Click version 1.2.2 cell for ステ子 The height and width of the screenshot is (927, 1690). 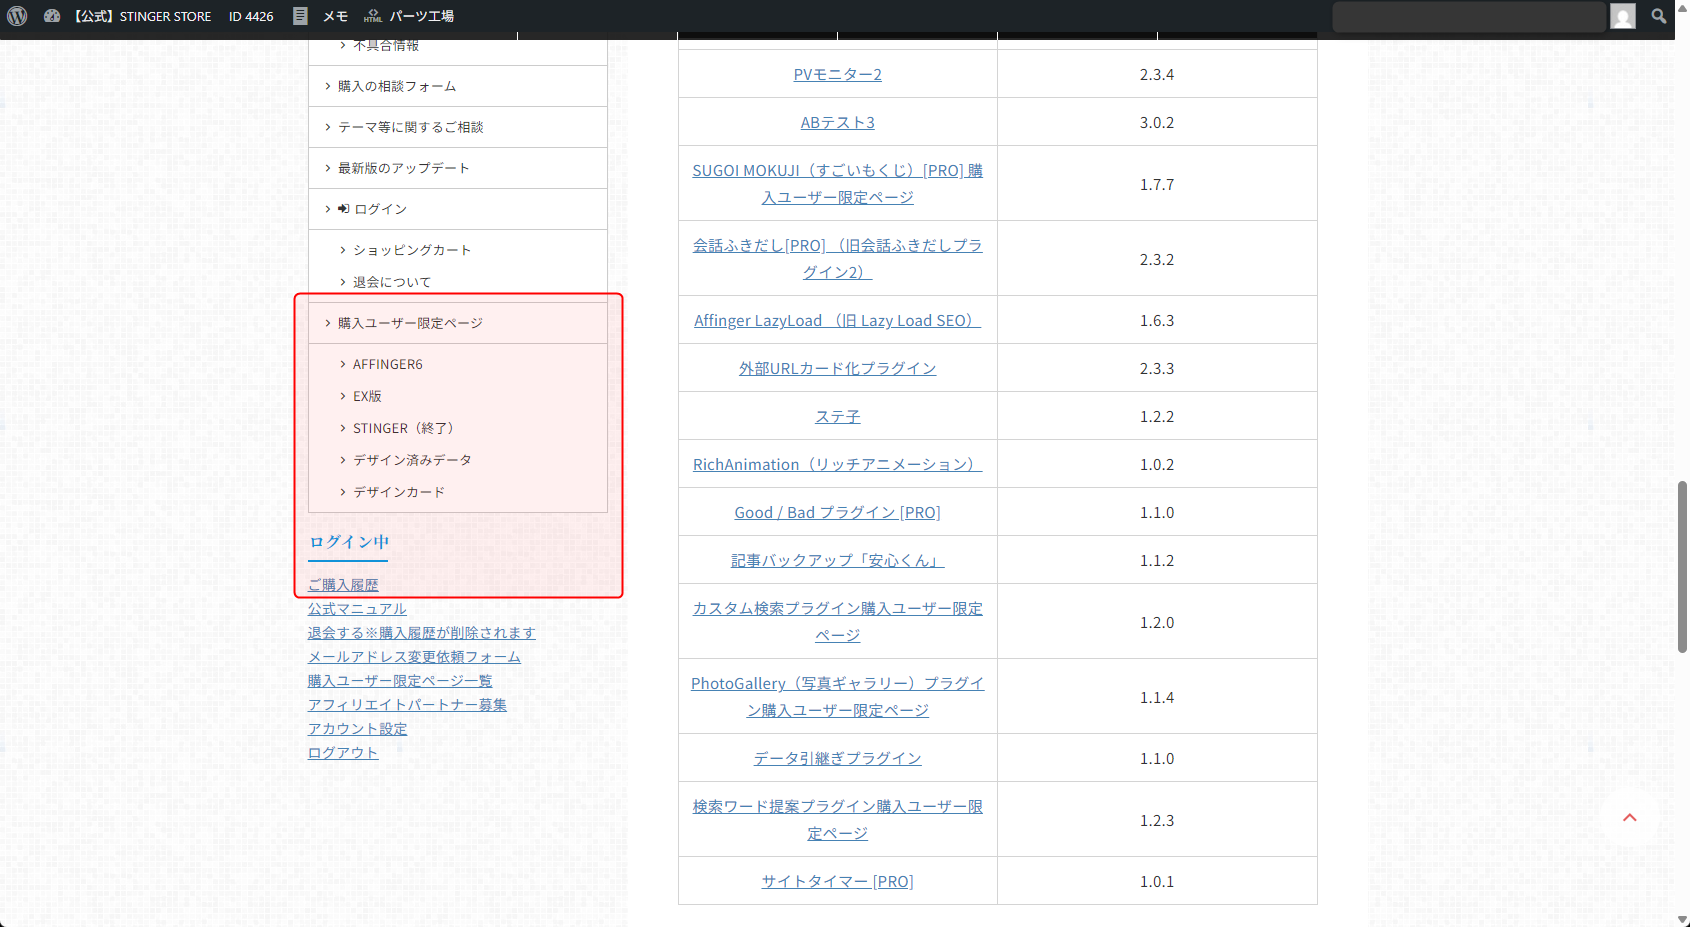coord(1157,416)
